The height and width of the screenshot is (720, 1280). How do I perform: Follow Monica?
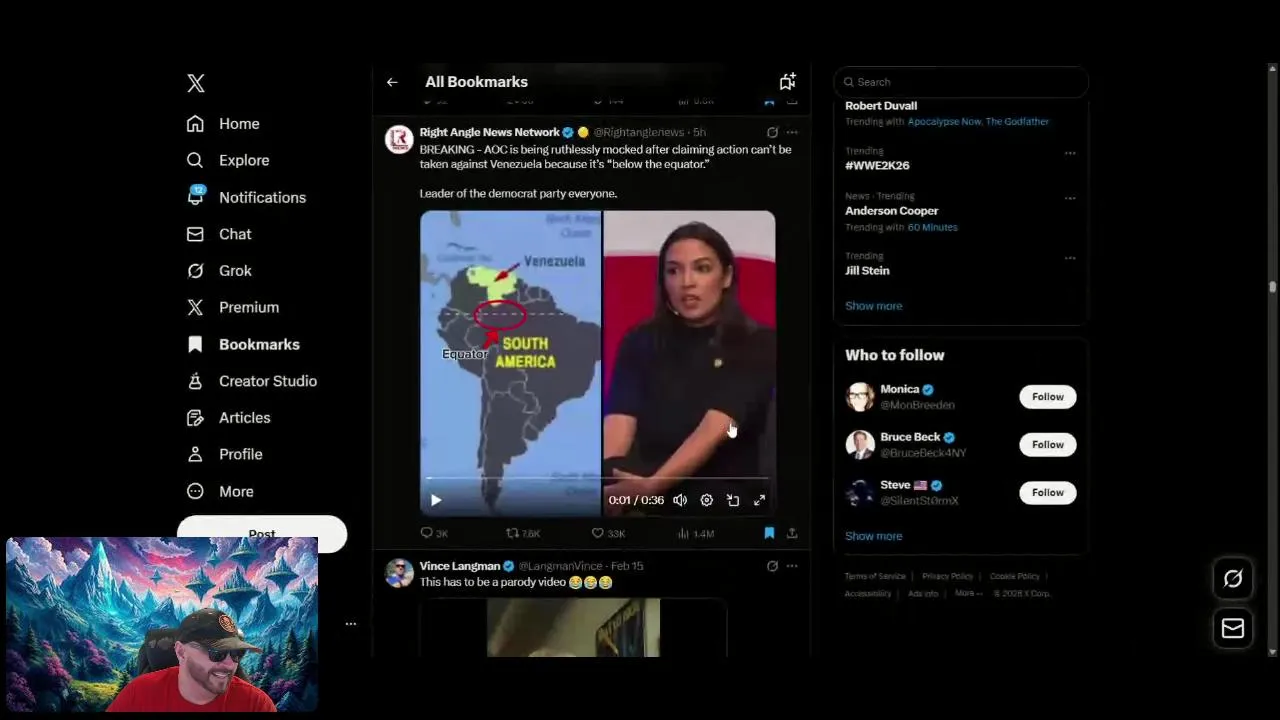tap(1047, 397)
